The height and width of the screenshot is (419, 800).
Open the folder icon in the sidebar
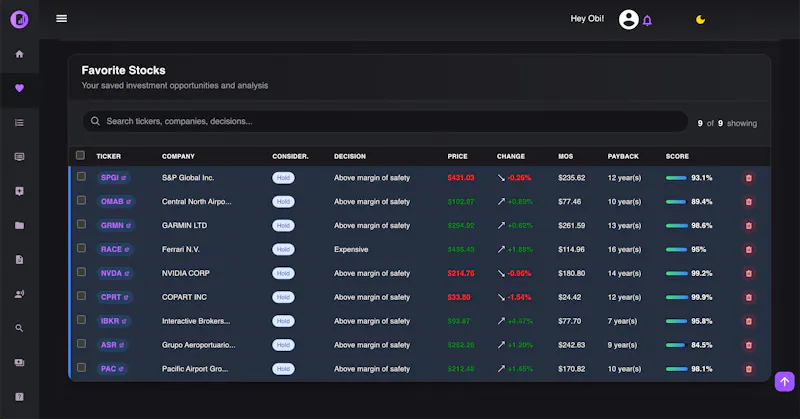point(19,225)
